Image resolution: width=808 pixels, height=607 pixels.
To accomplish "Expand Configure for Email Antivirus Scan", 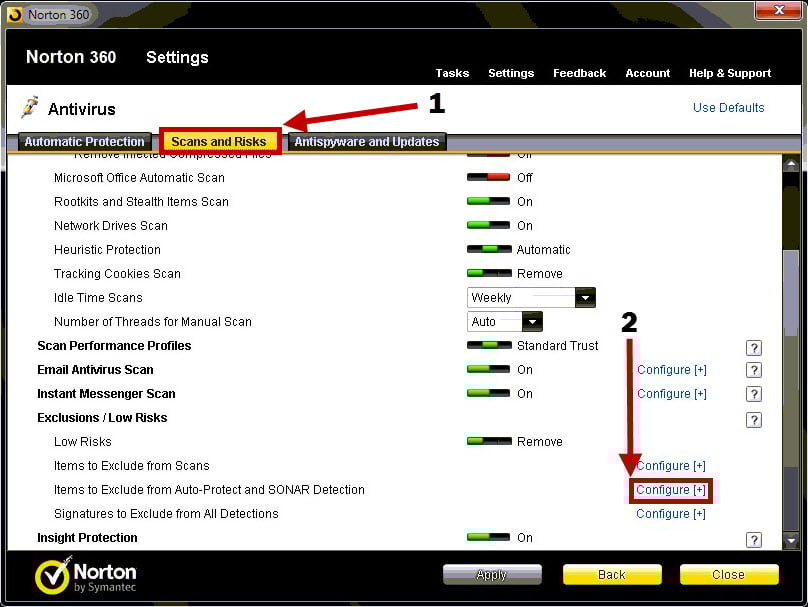I will click(672, 370).
